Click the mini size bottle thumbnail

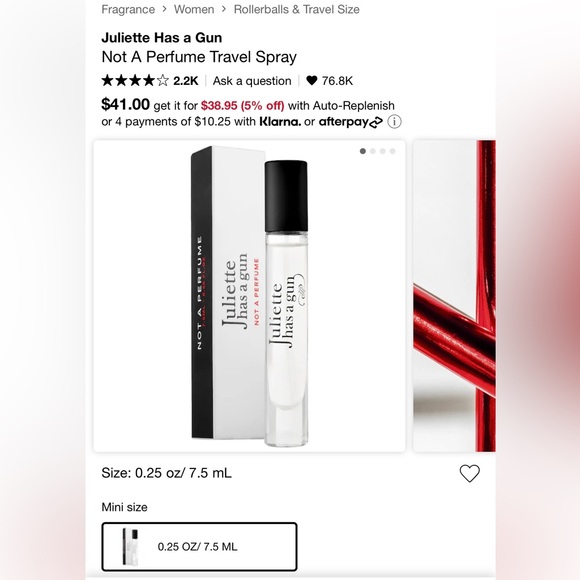(x=131, y=547)
